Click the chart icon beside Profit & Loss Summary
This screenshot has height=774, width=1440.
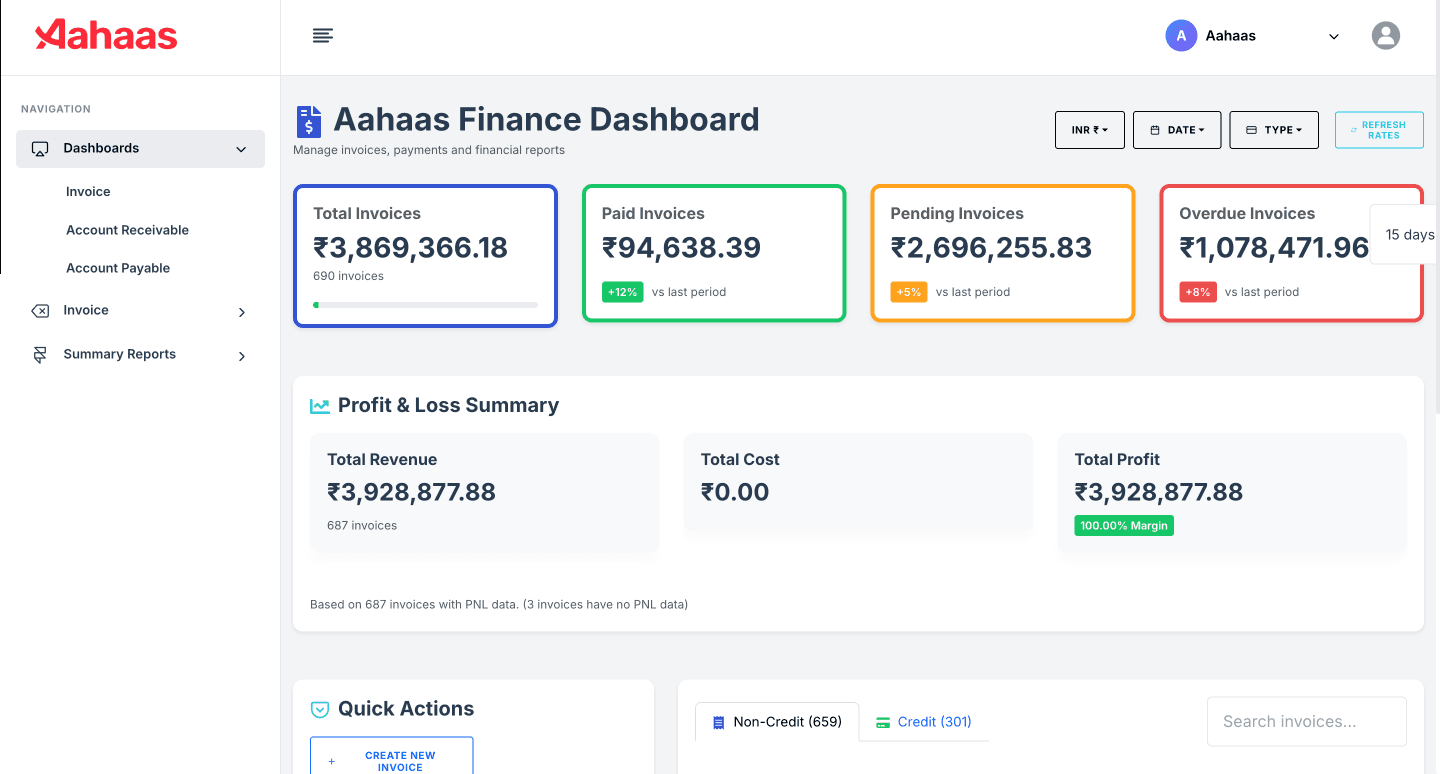click(319, 405)
